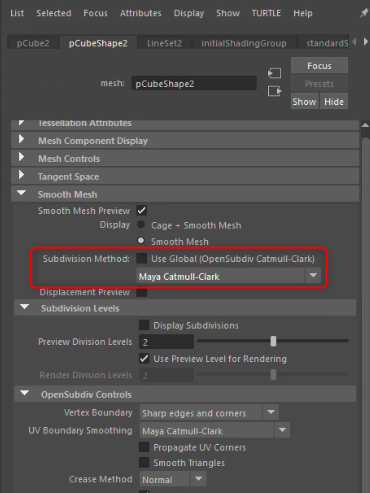The height and width of the screenshot is (493, 370).
Task: Expand the Tessellation Attributes section
Action: 185,124
